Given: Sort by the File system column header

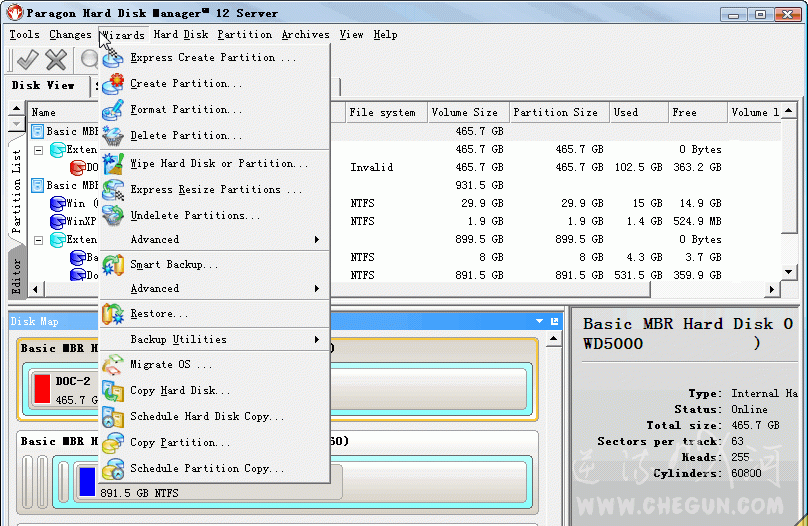Looking at the screenshot, I should pos(386,112).
